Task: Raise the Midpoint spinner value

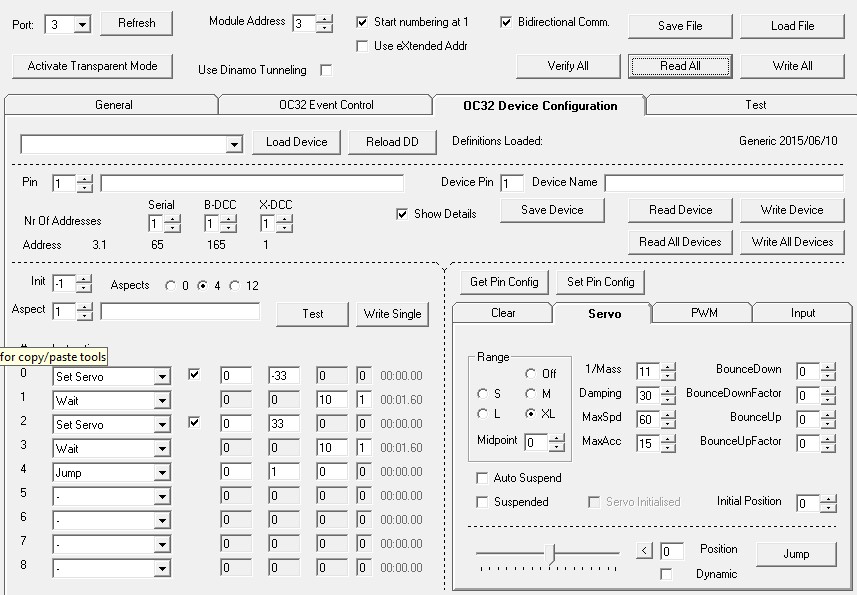Action: coord(556,438)
